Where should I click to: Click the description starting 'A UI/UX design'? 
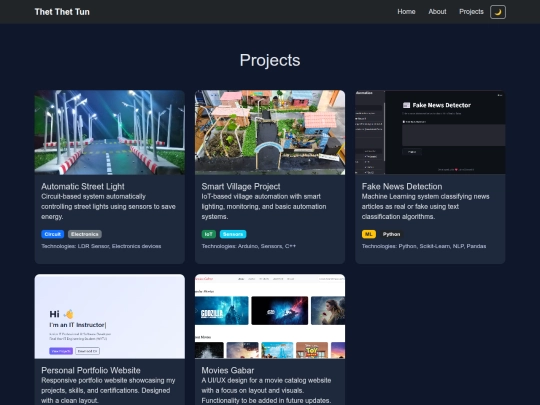coord(266,390)
